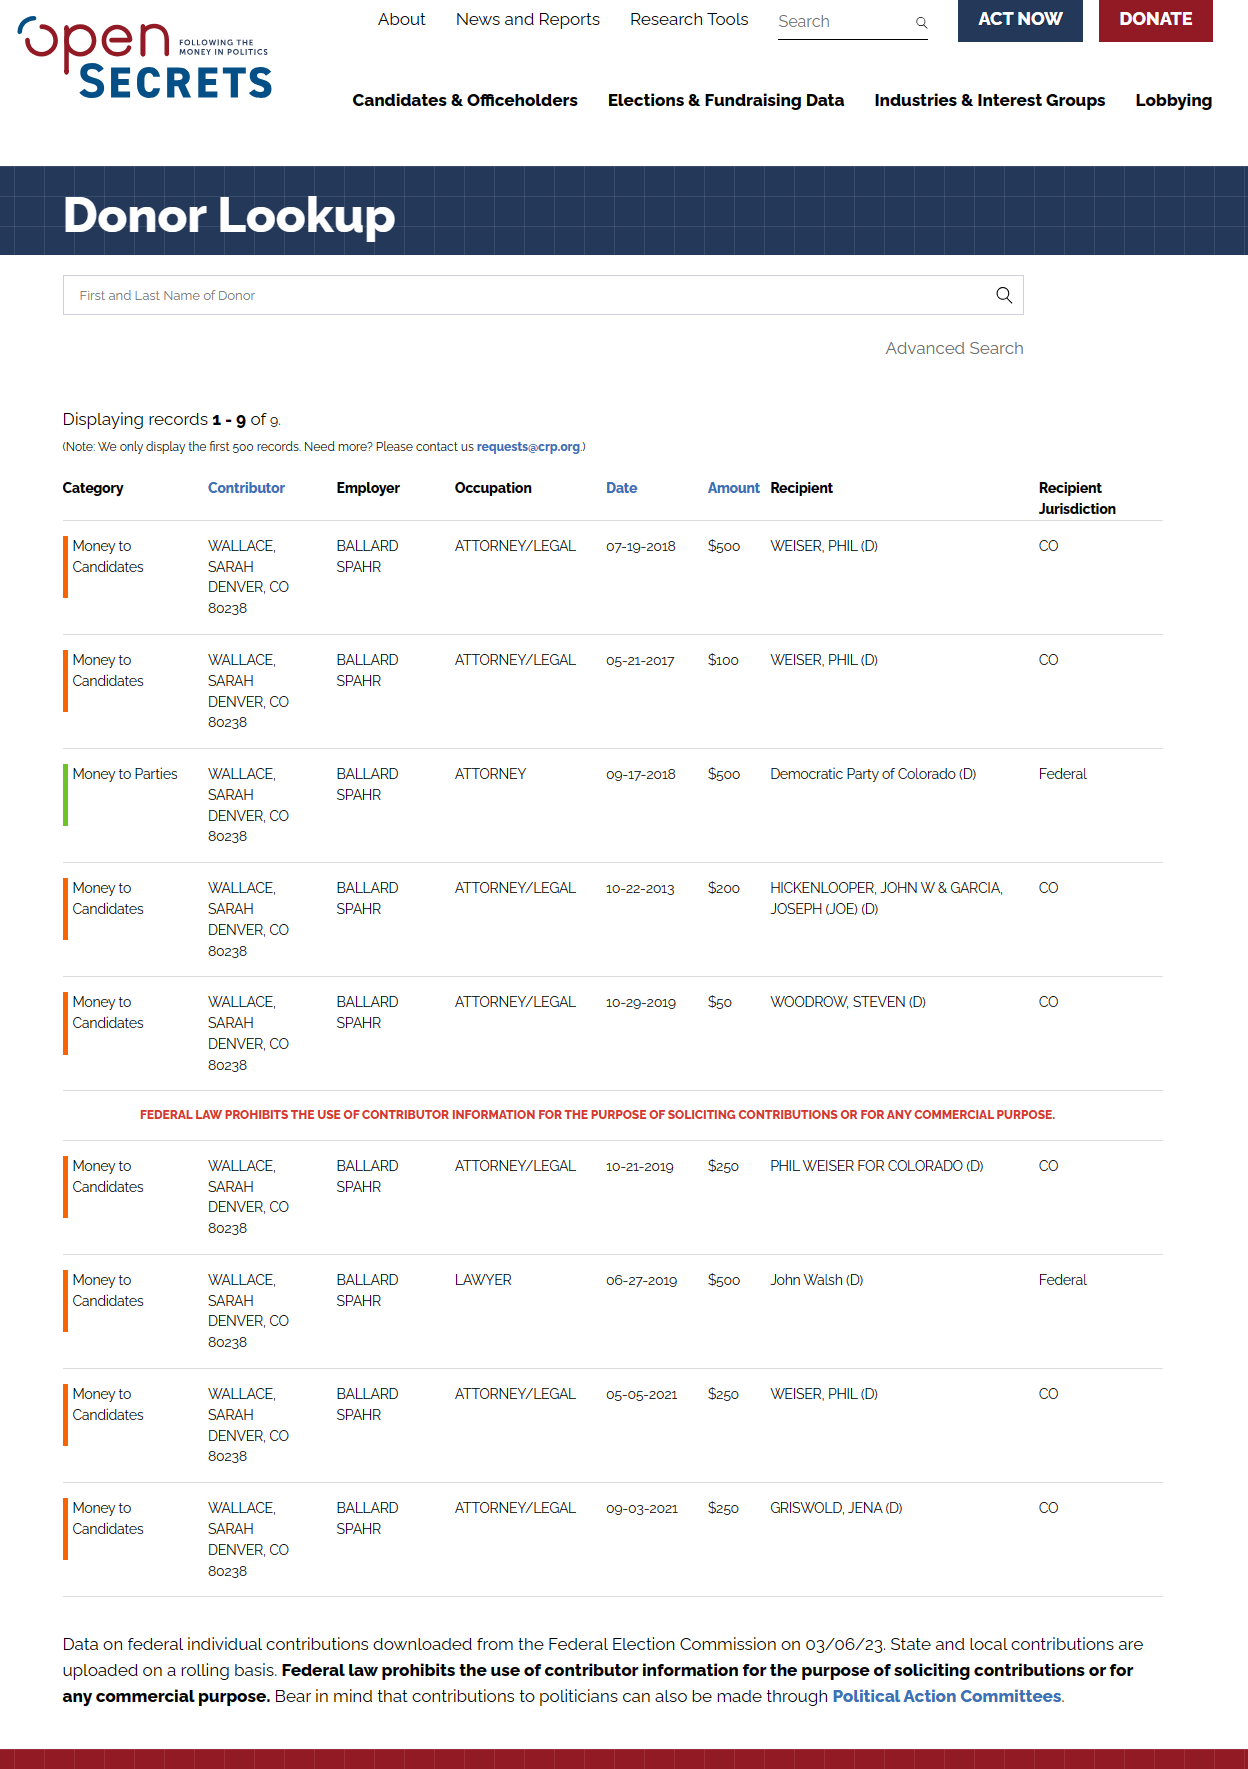Select the red federal law warning text

coord(597,1115)
